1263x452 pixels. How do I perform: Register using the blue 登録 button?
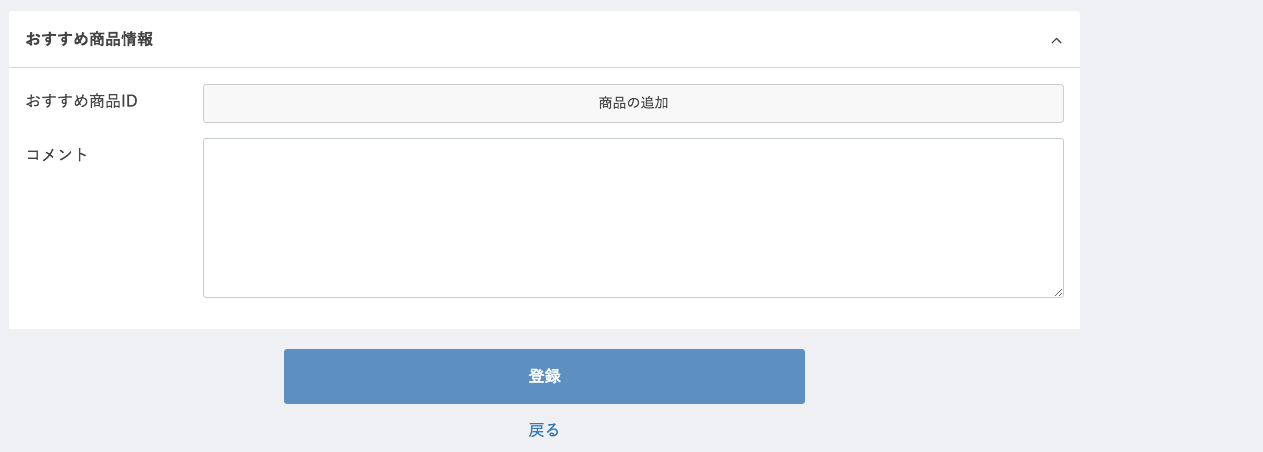tap(544, 376)
